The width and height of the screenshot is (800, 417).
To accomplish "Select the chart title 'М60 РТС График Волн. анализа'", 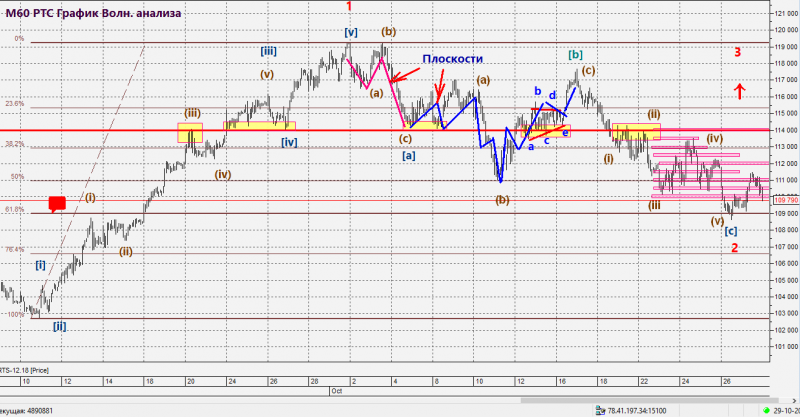I will tap(93, 13).
